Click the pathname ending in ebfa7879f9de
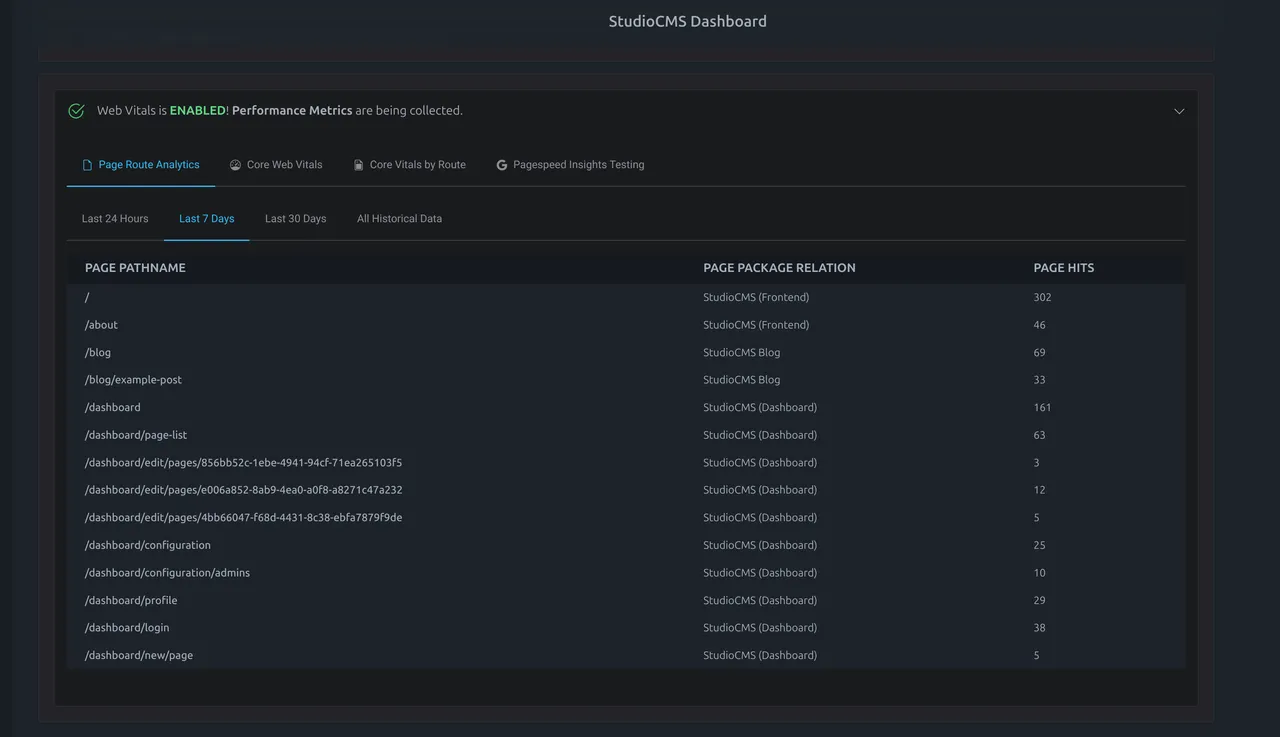Screen dimensions: 1280x737 [243, 518]
